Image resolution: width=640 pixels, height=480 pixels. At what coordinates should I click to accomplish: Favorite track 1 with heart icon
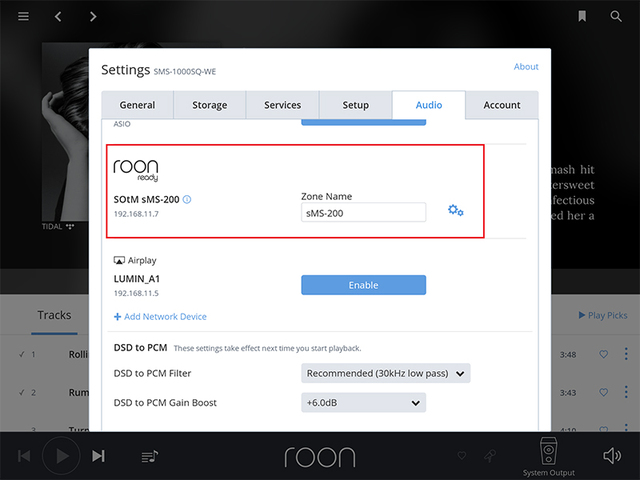pos(604,354)
